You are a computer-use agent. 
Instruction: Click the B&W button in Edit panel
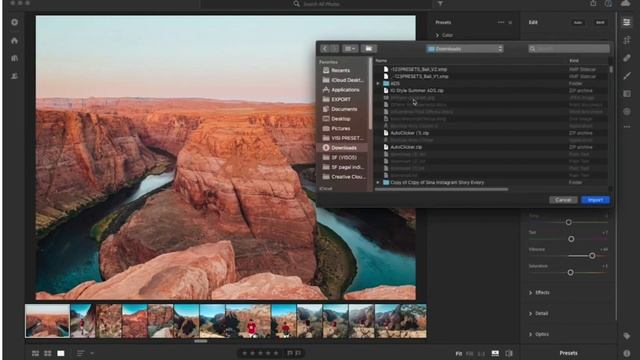click(x=600, y=22)
